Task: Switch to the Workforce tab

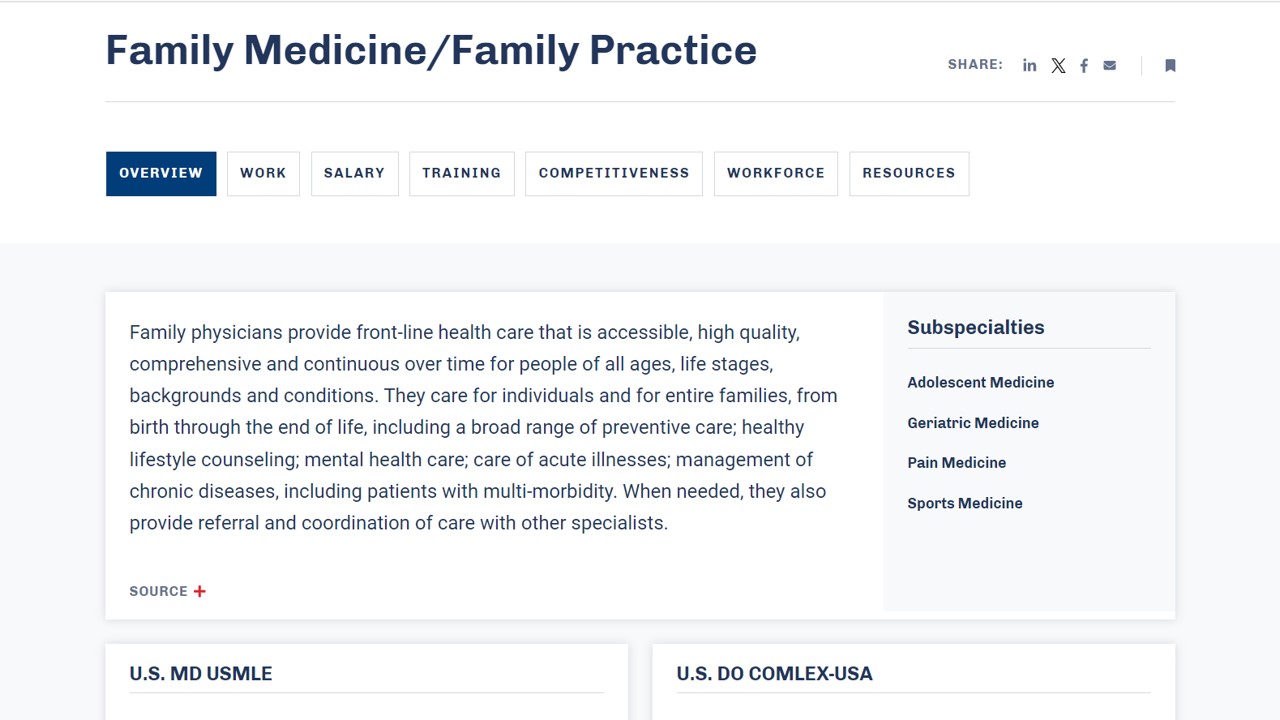Action: point(776,173)
